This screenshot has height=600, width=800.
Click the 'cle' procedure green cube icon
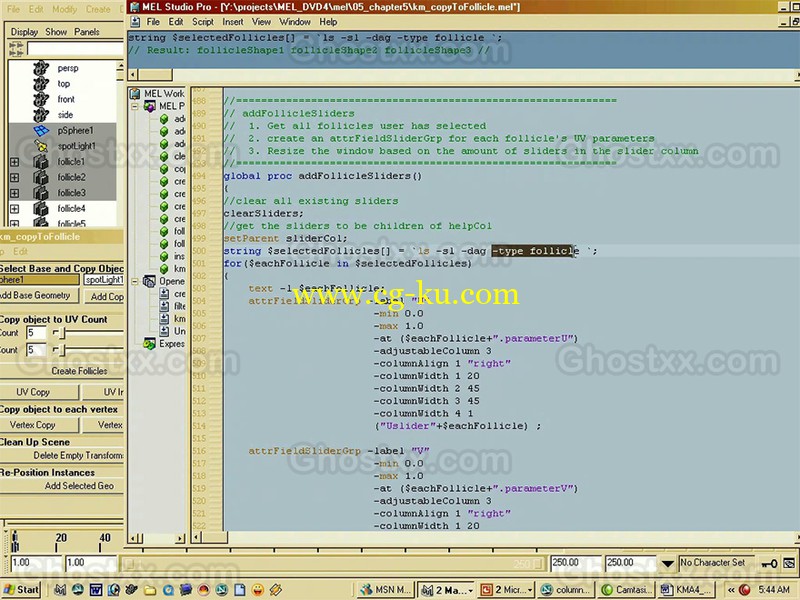click(164, 156)
